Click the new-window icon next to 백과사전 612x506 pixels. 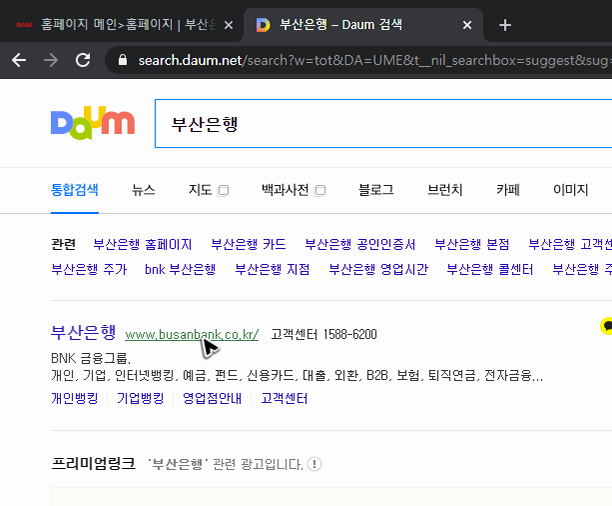(x=320, y=191)
